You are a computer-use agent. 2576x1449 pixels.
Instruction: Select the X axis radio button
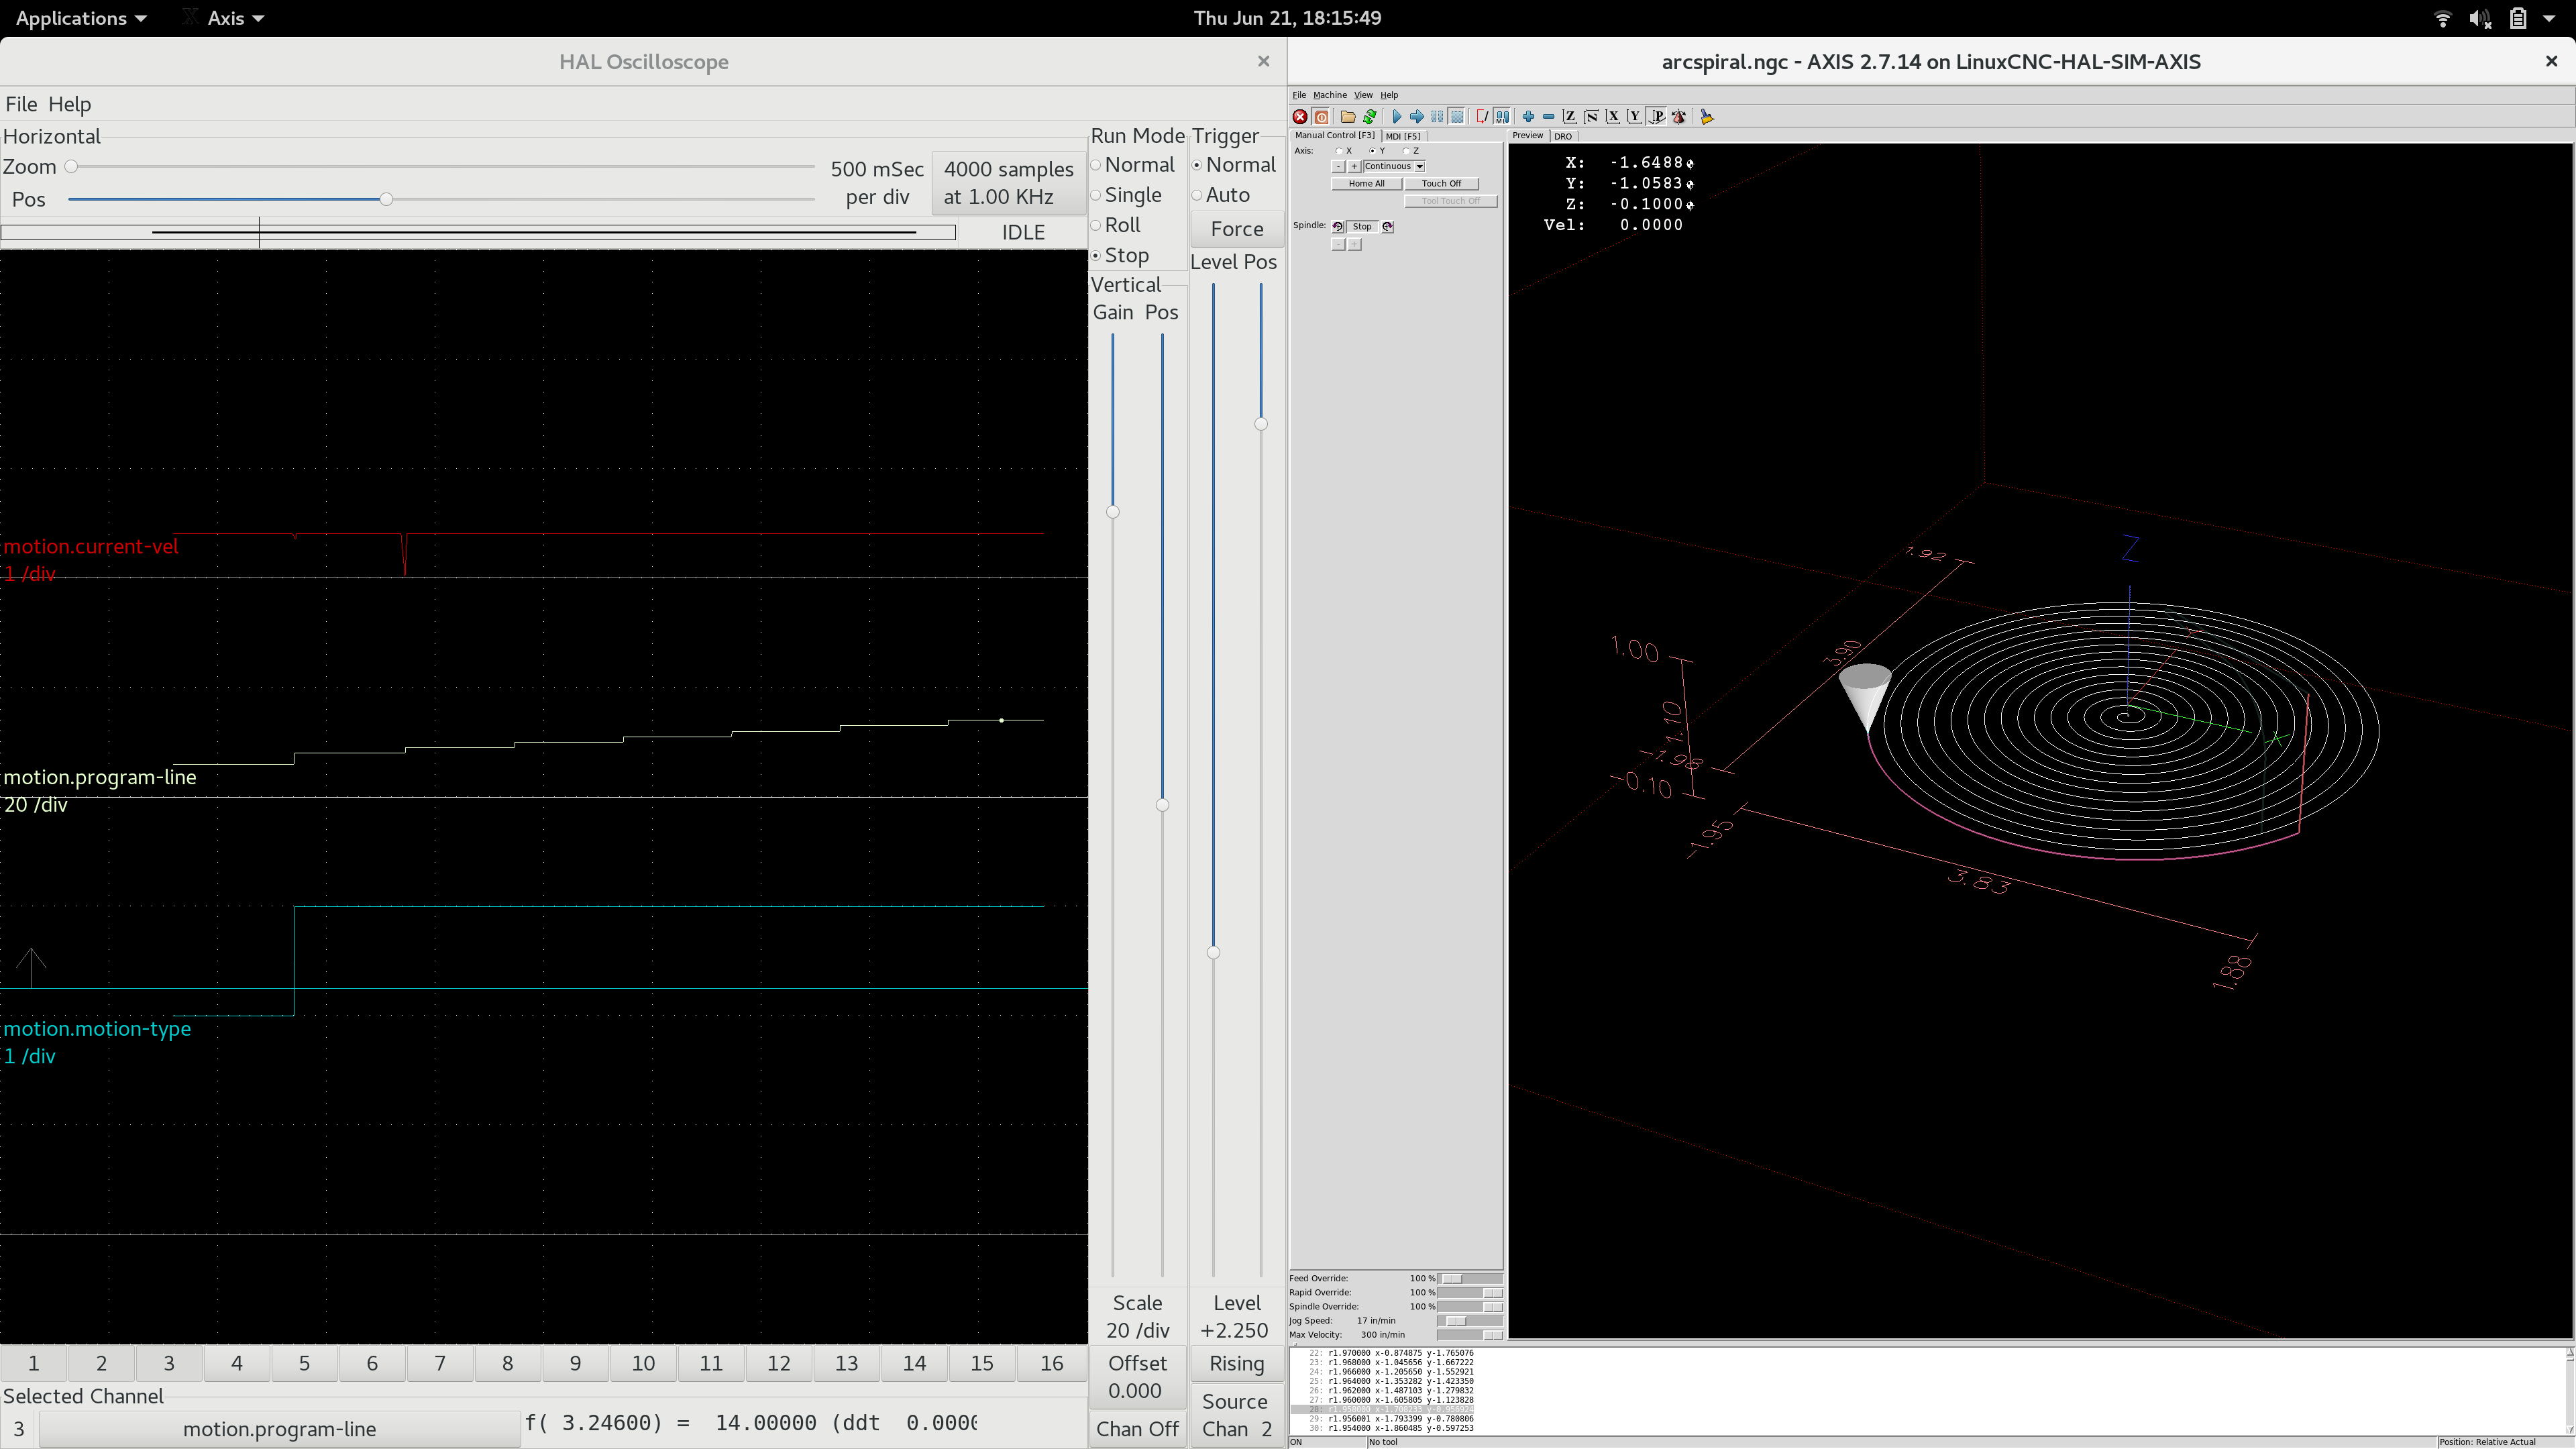tap(1339, 151)
